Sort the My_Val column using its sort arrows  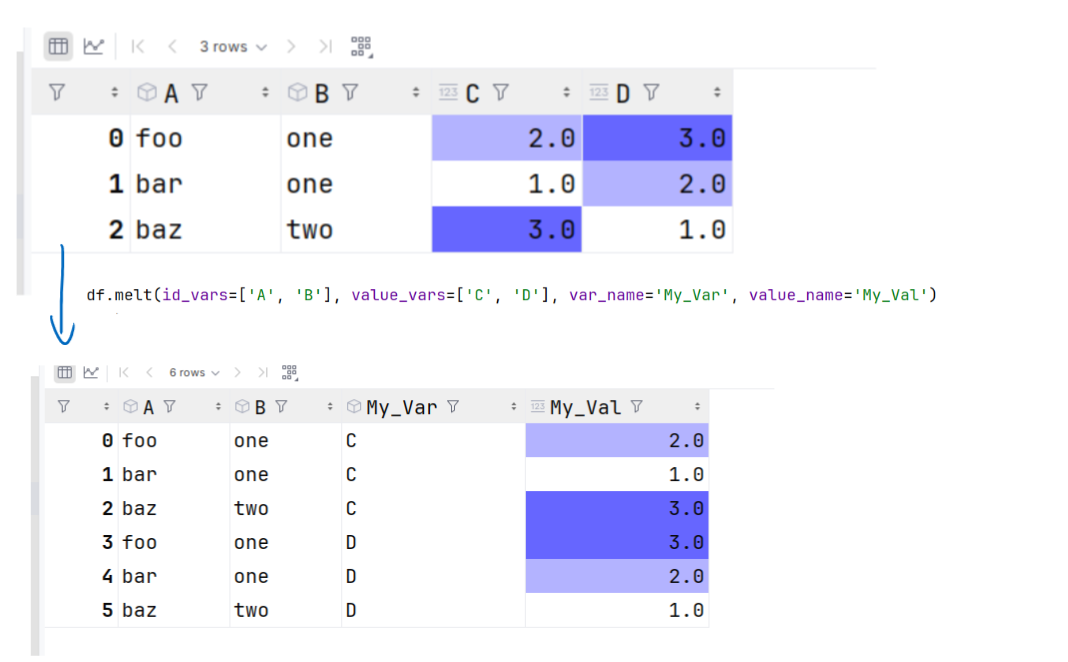(x=696, y=407)
